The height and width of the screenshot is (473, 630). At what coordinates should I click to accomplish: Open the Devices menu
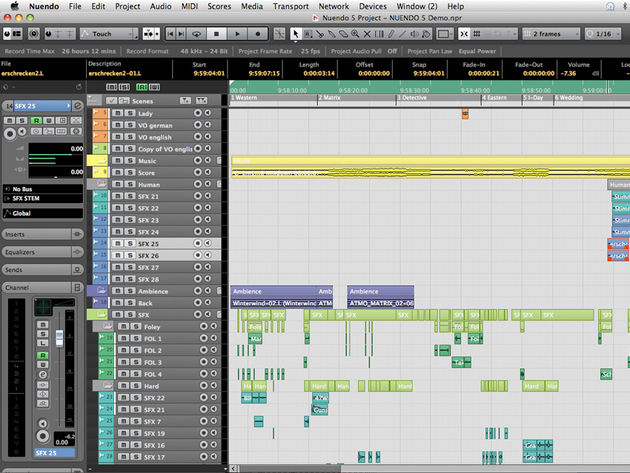click(x=372, y=6)
